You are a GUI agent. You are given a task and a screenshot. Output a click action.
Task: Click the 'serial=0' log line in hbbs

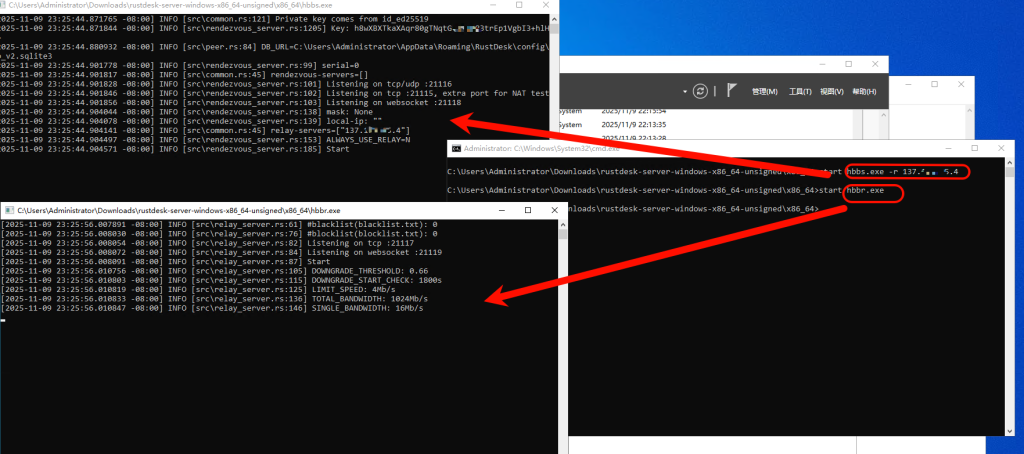[x=180, y=65]
